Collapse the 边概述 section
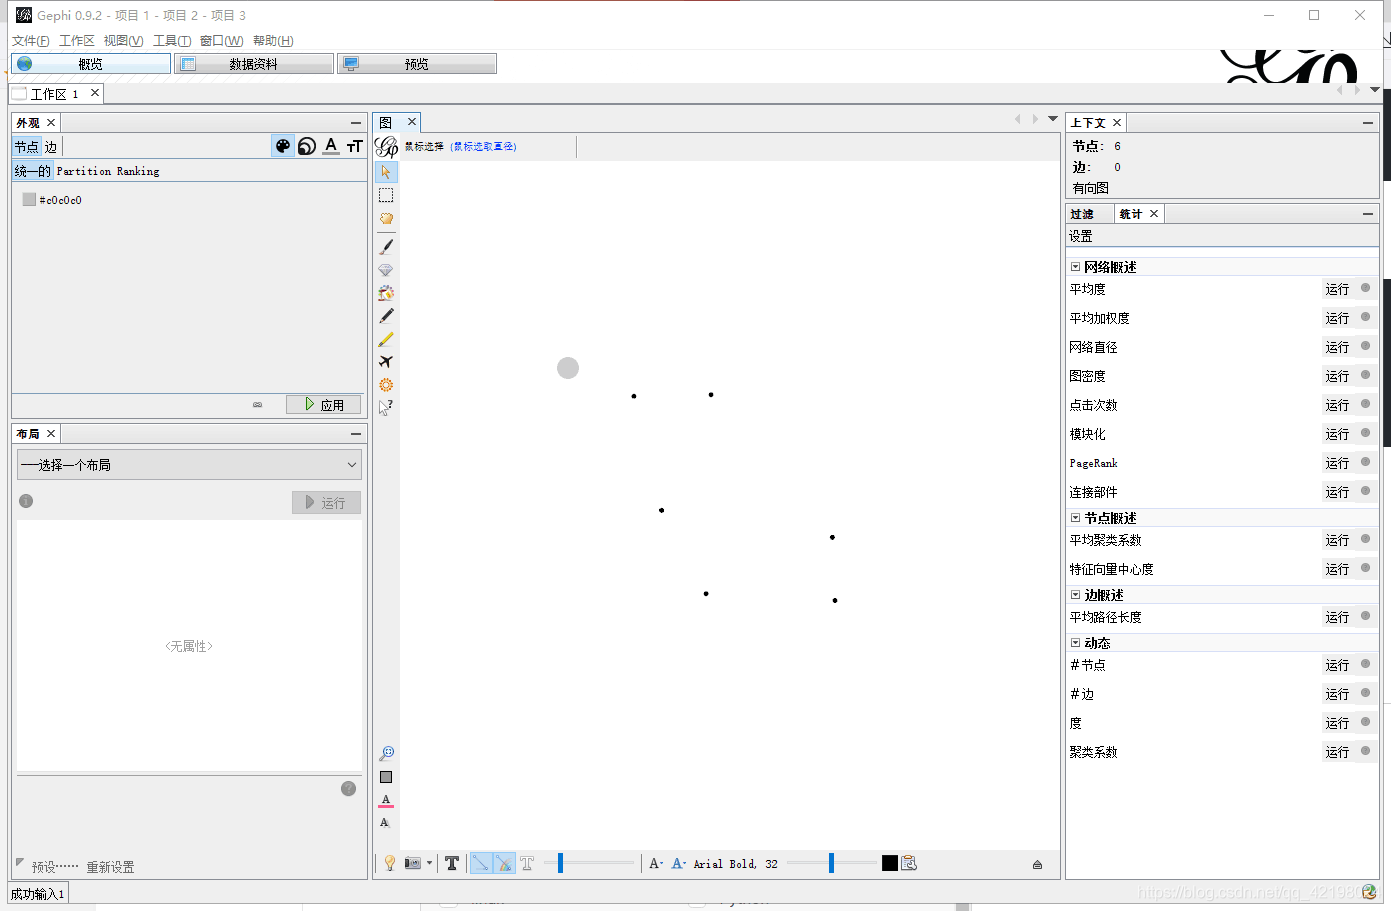The height and width of the screenshot is (911, 1391). pos(1076,595)
